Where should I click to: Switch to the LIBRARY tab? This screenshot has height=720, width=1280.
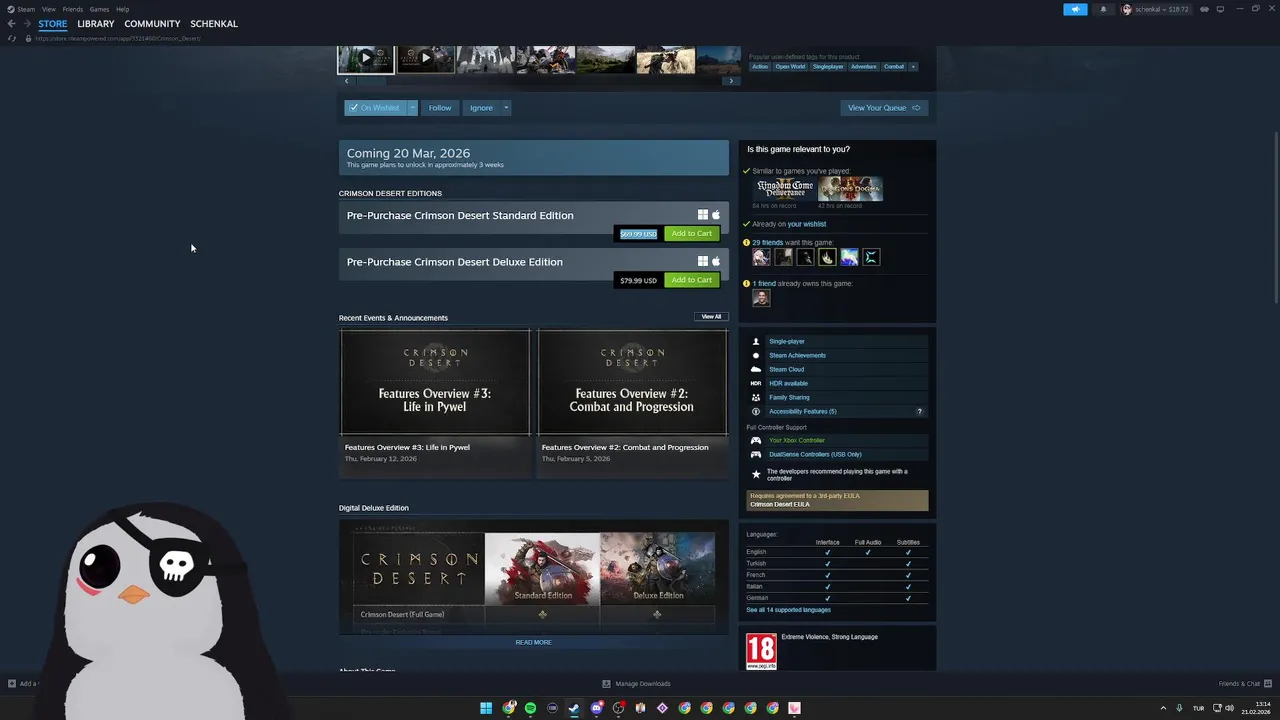pyautogui.click(x=96, y=24)
